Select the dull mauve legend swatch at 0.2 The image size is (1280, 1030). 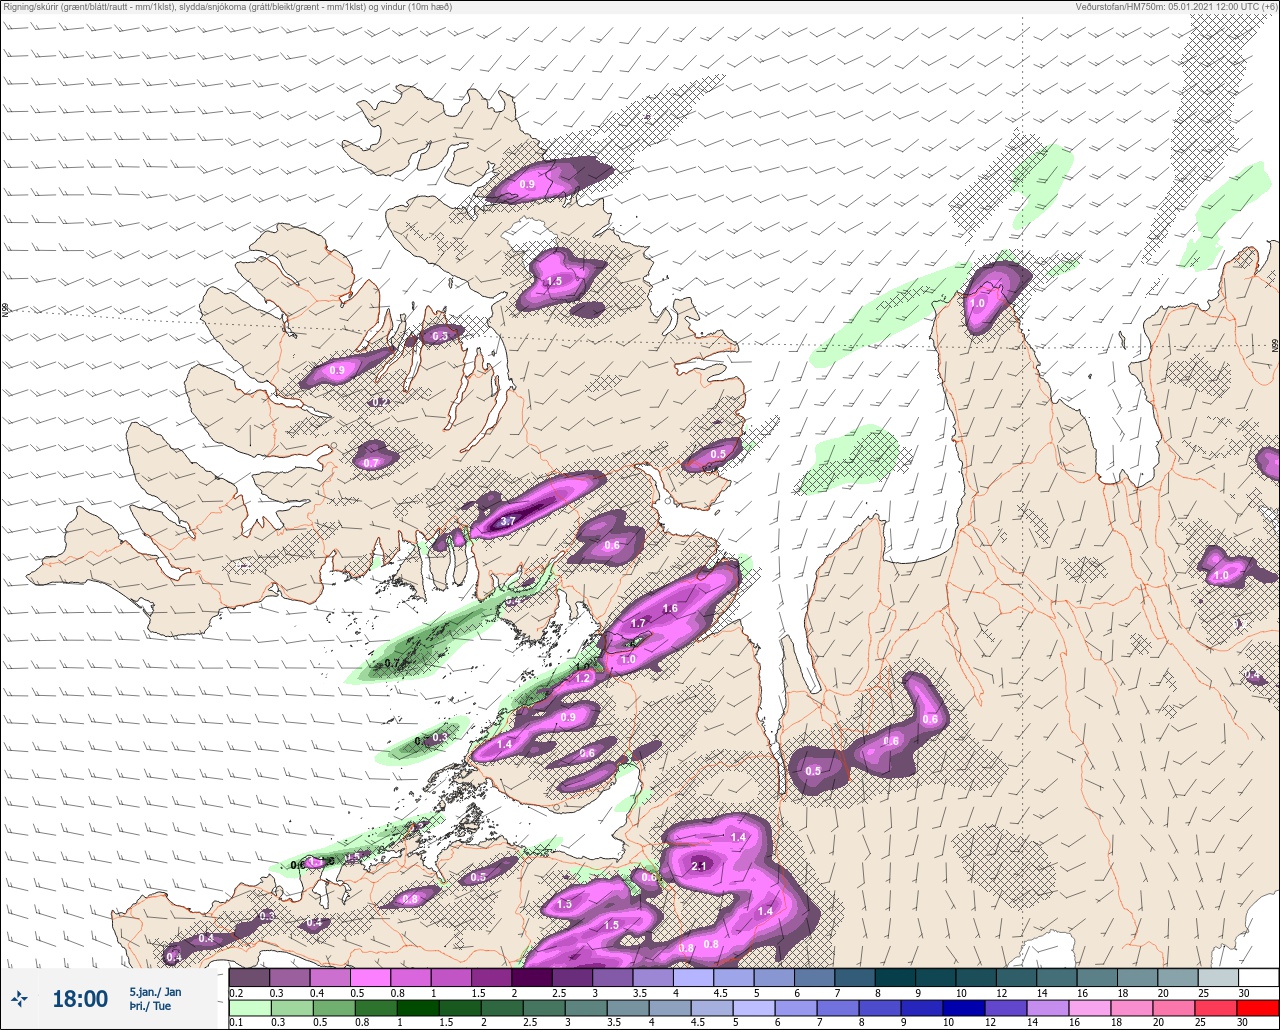click(x=249, y=977)
